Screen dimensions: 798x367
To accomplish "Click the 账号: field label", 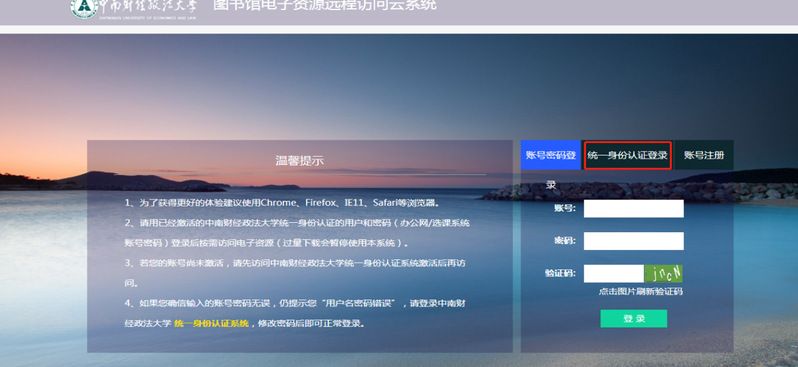I will click(x=565, y=208).
